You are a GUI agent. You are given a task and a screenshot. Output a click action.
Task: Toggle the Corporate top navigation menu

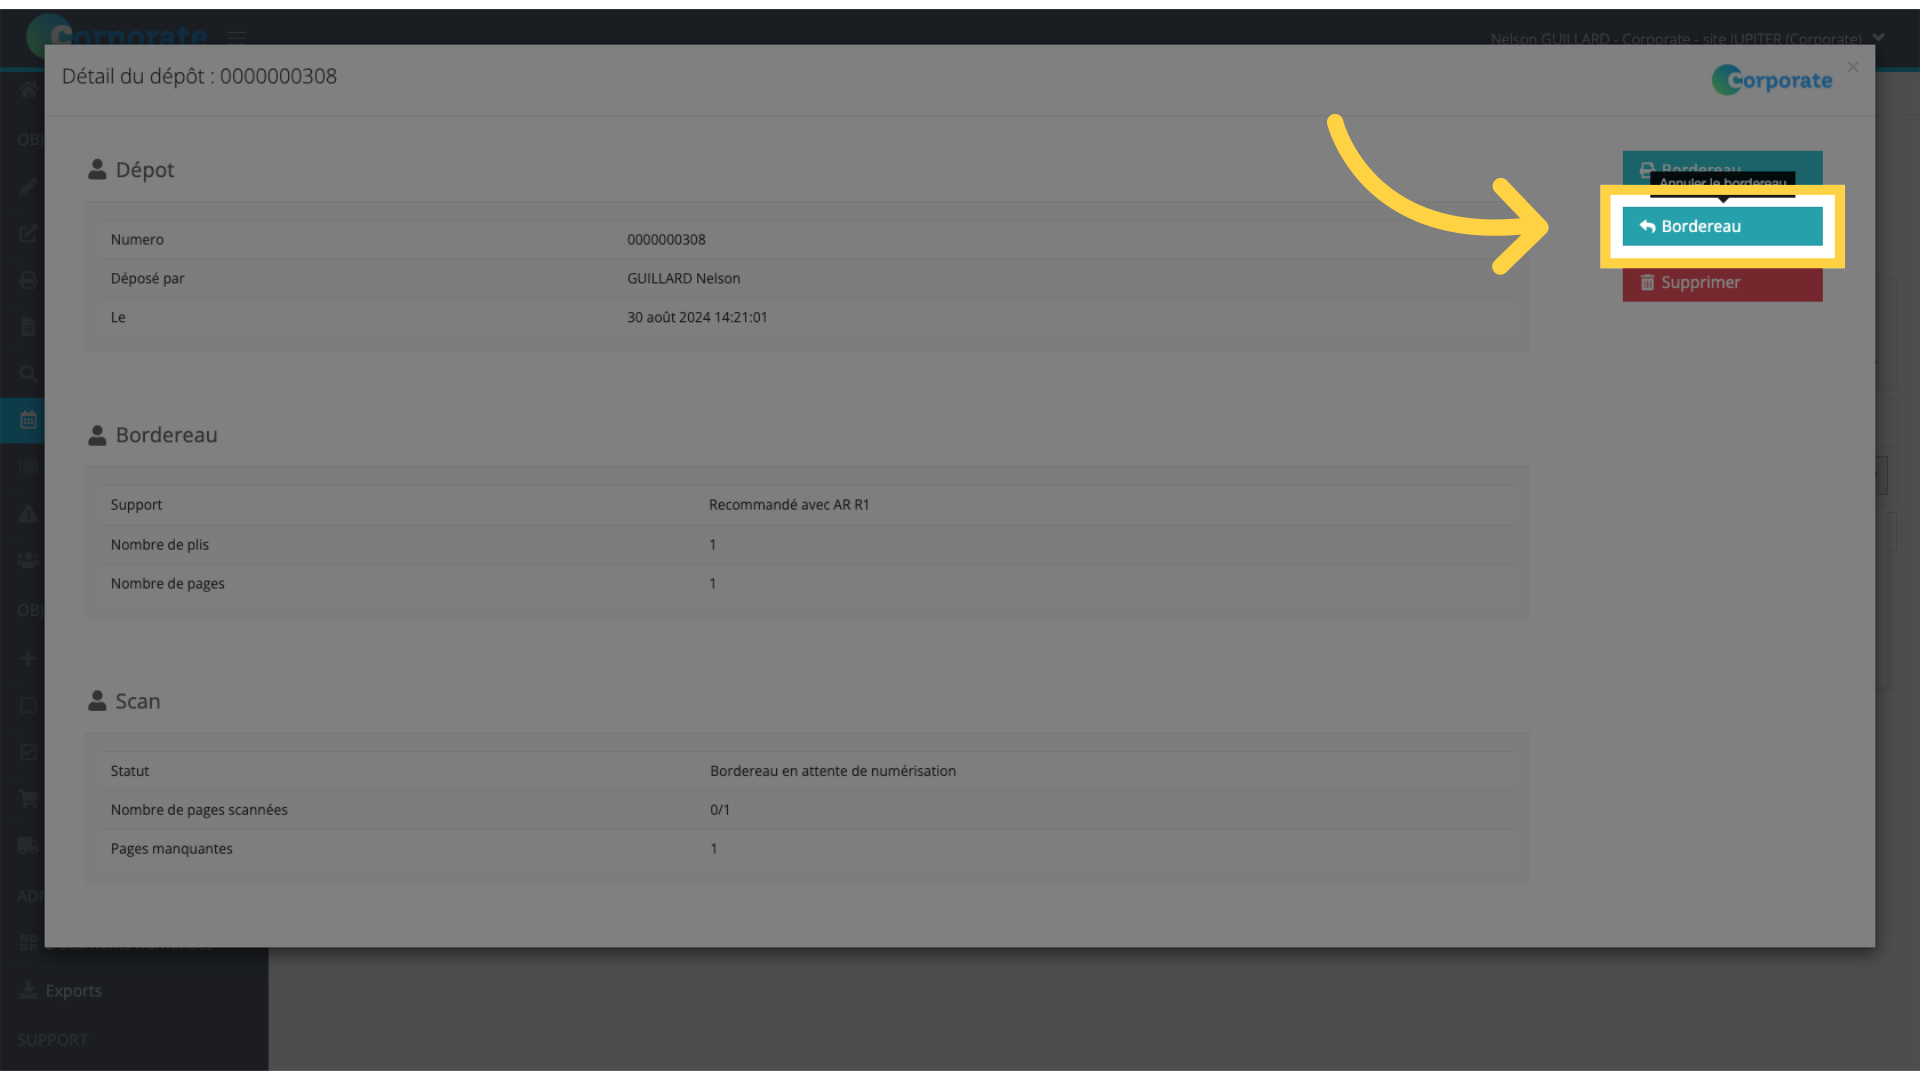click(235, 38)
